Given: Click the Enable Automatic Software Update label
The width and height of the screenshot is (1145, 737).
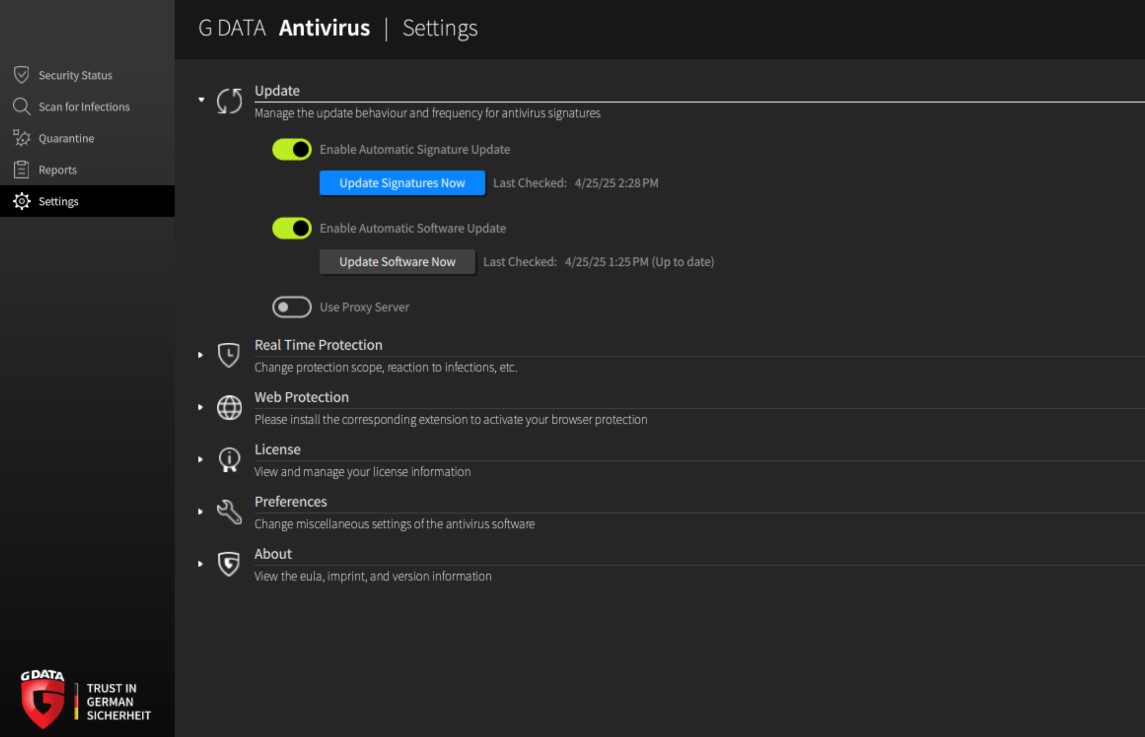Looking at the screenshot, I should [413, 228].
